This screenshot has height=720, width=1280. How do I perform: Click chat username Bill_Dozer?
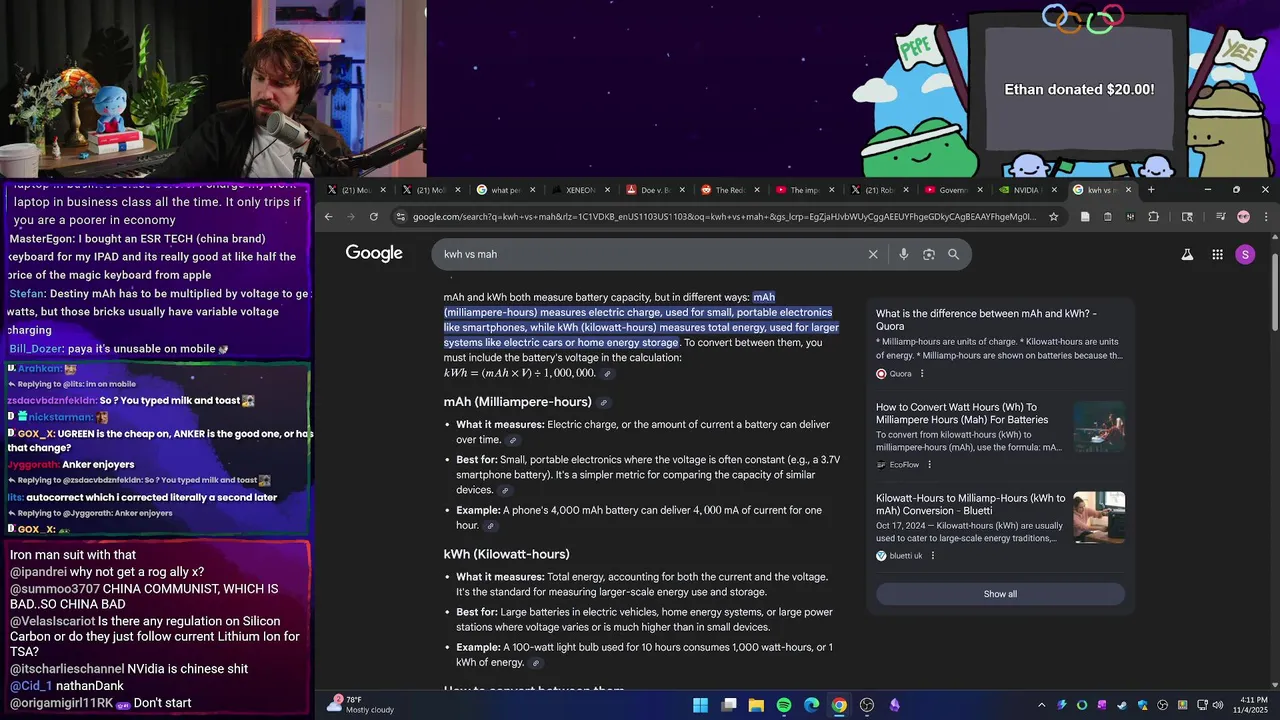37,349
